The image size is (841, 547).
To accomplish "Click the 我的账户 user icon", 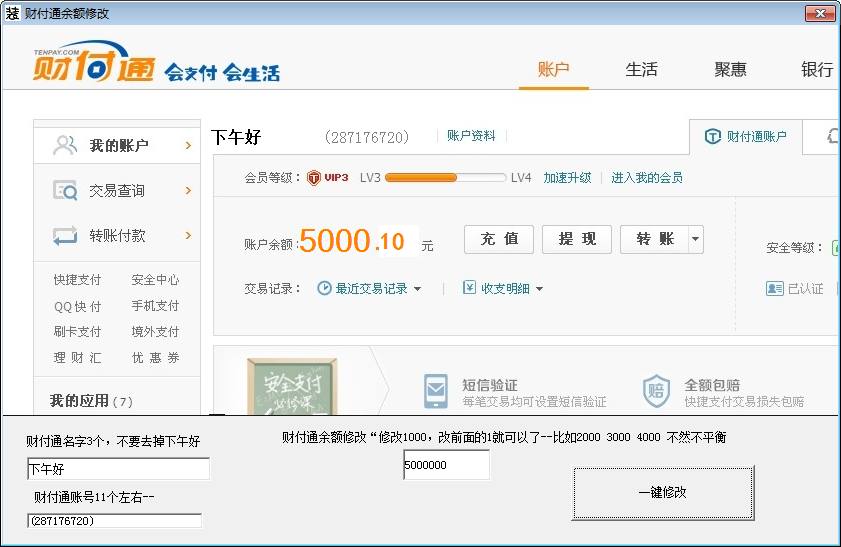I will pyautogui.click(x=65, y=145).
